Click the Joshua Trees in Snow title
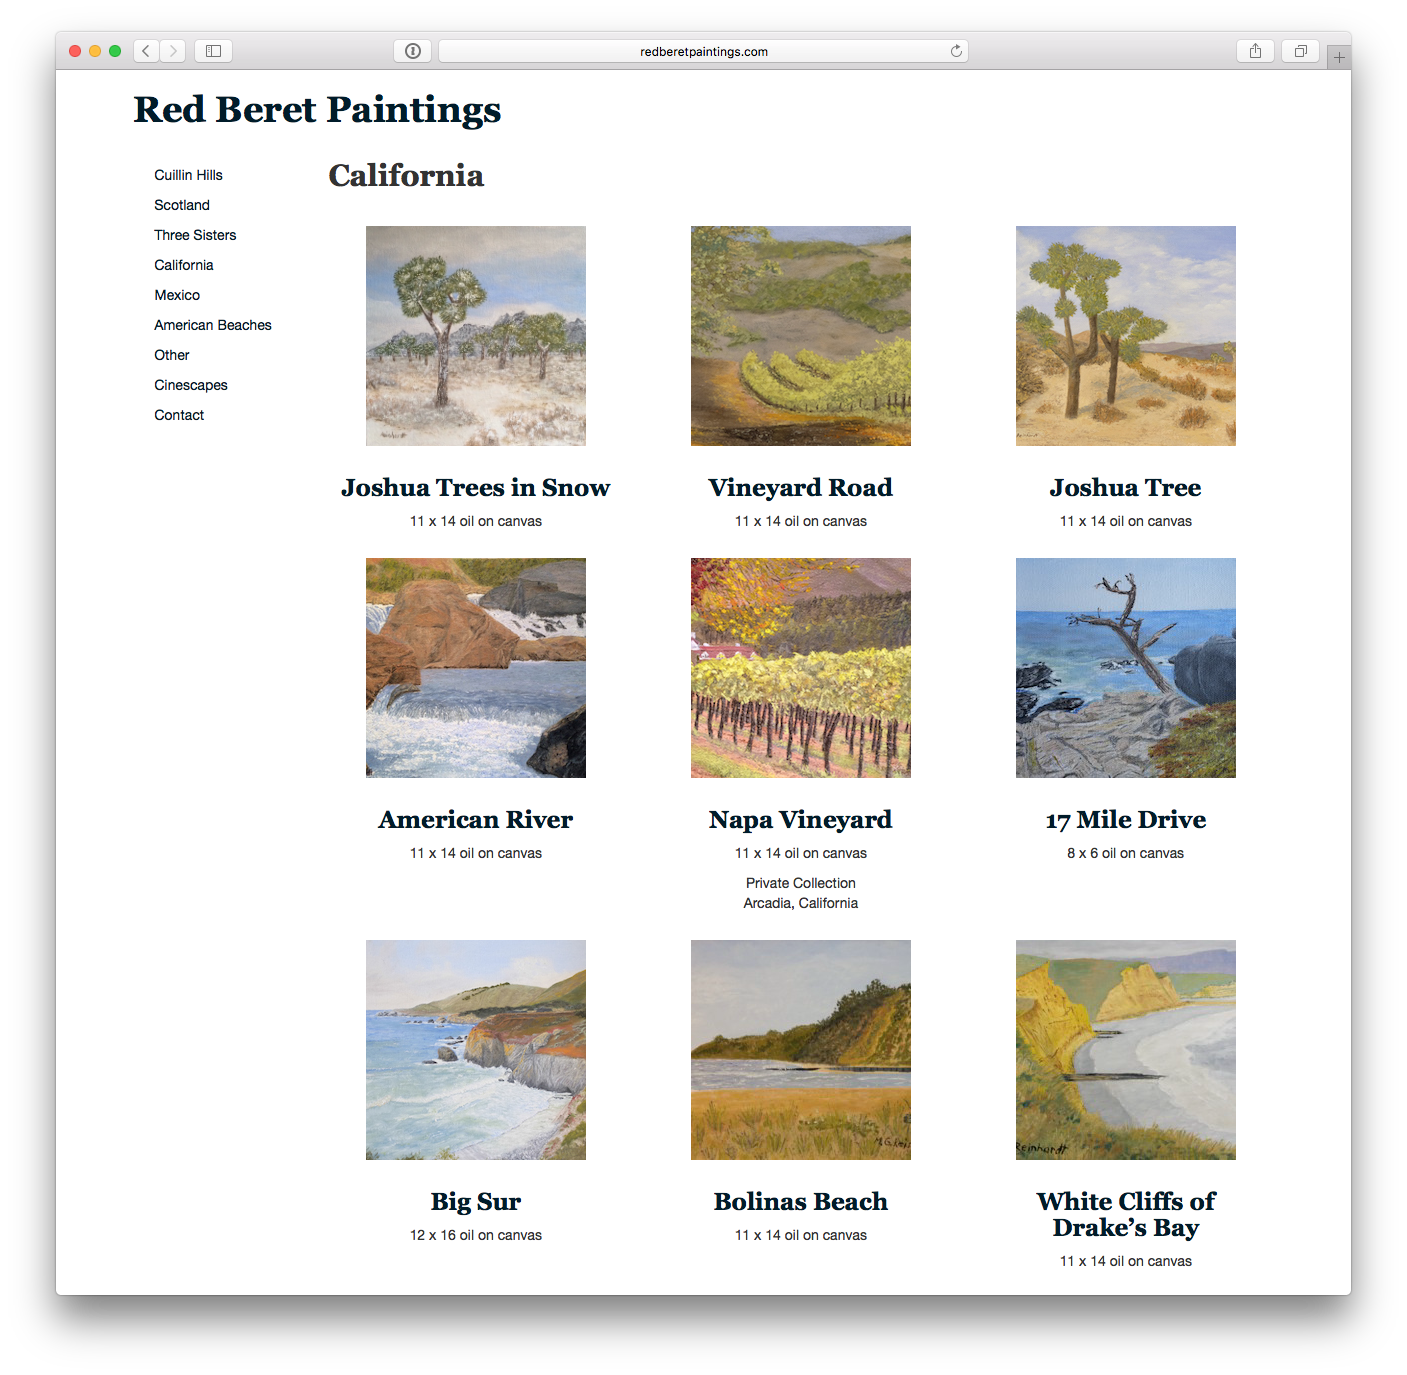Screen dimensions: 1407x1375 [x=476, y=488]
